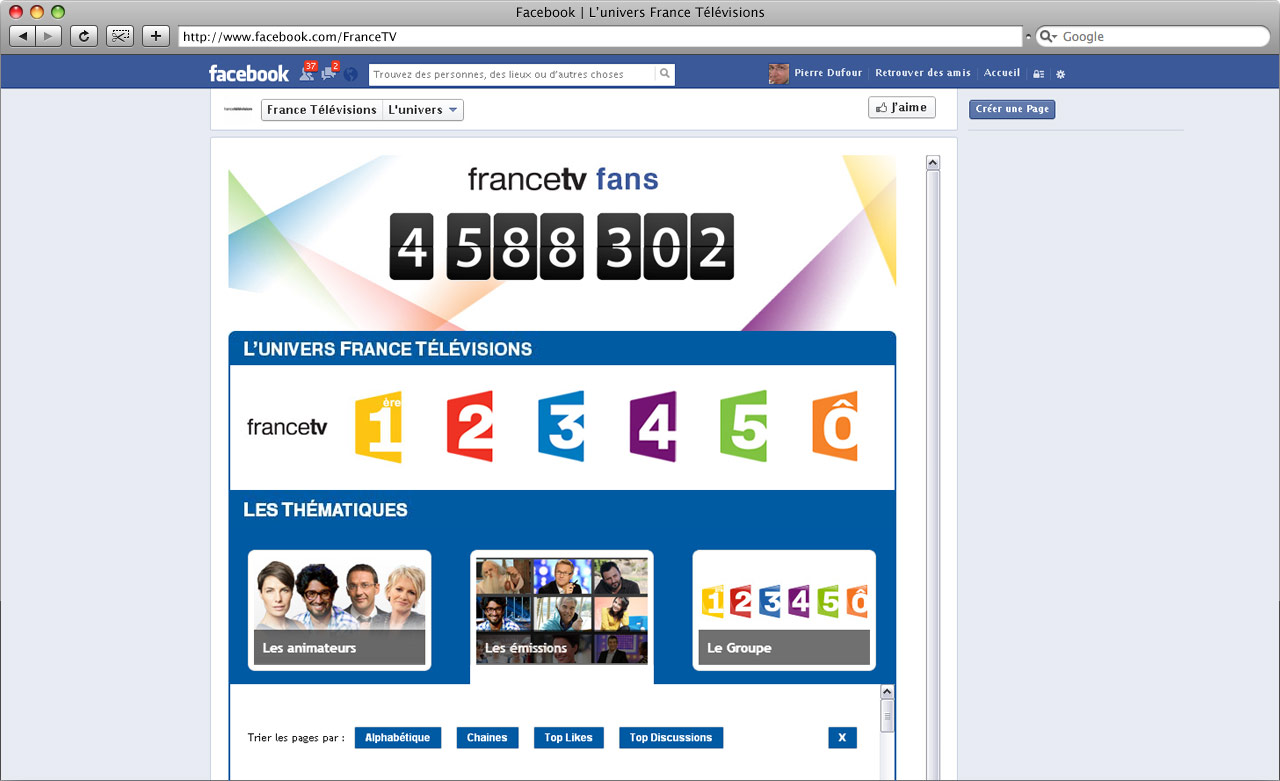
Task: Go back with browser back arrow
Action: pos(23,36)
